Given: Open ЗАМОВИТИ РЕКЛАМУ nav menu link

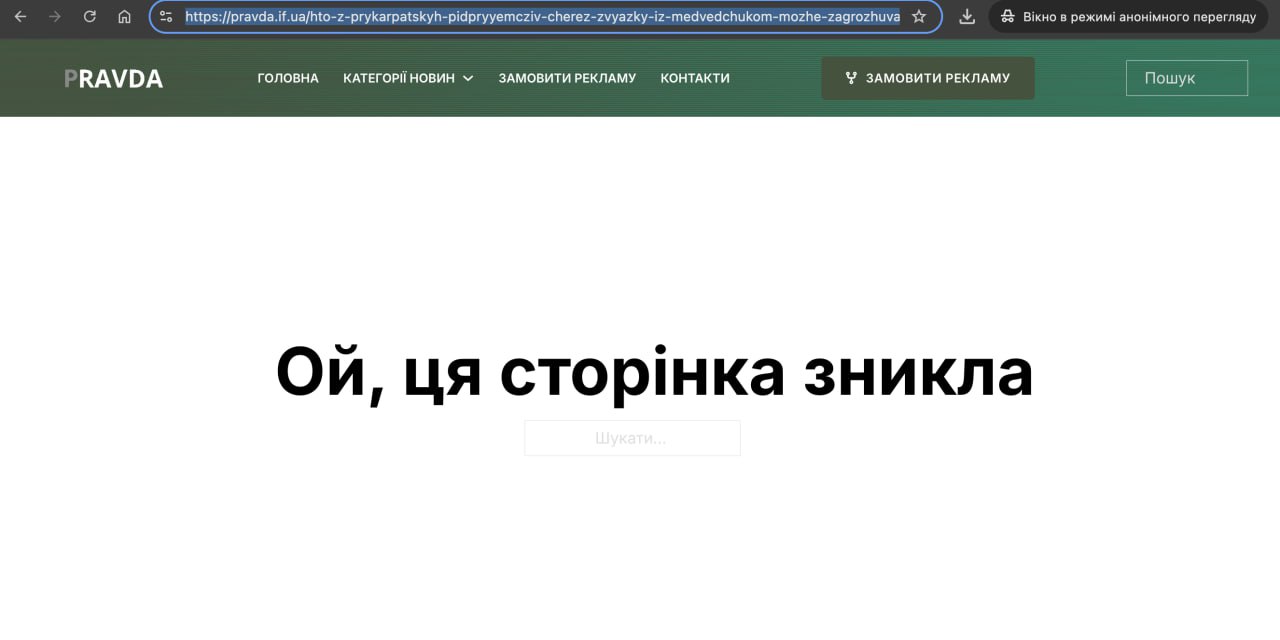Looking at the screenshot, I should coord(567,78).
